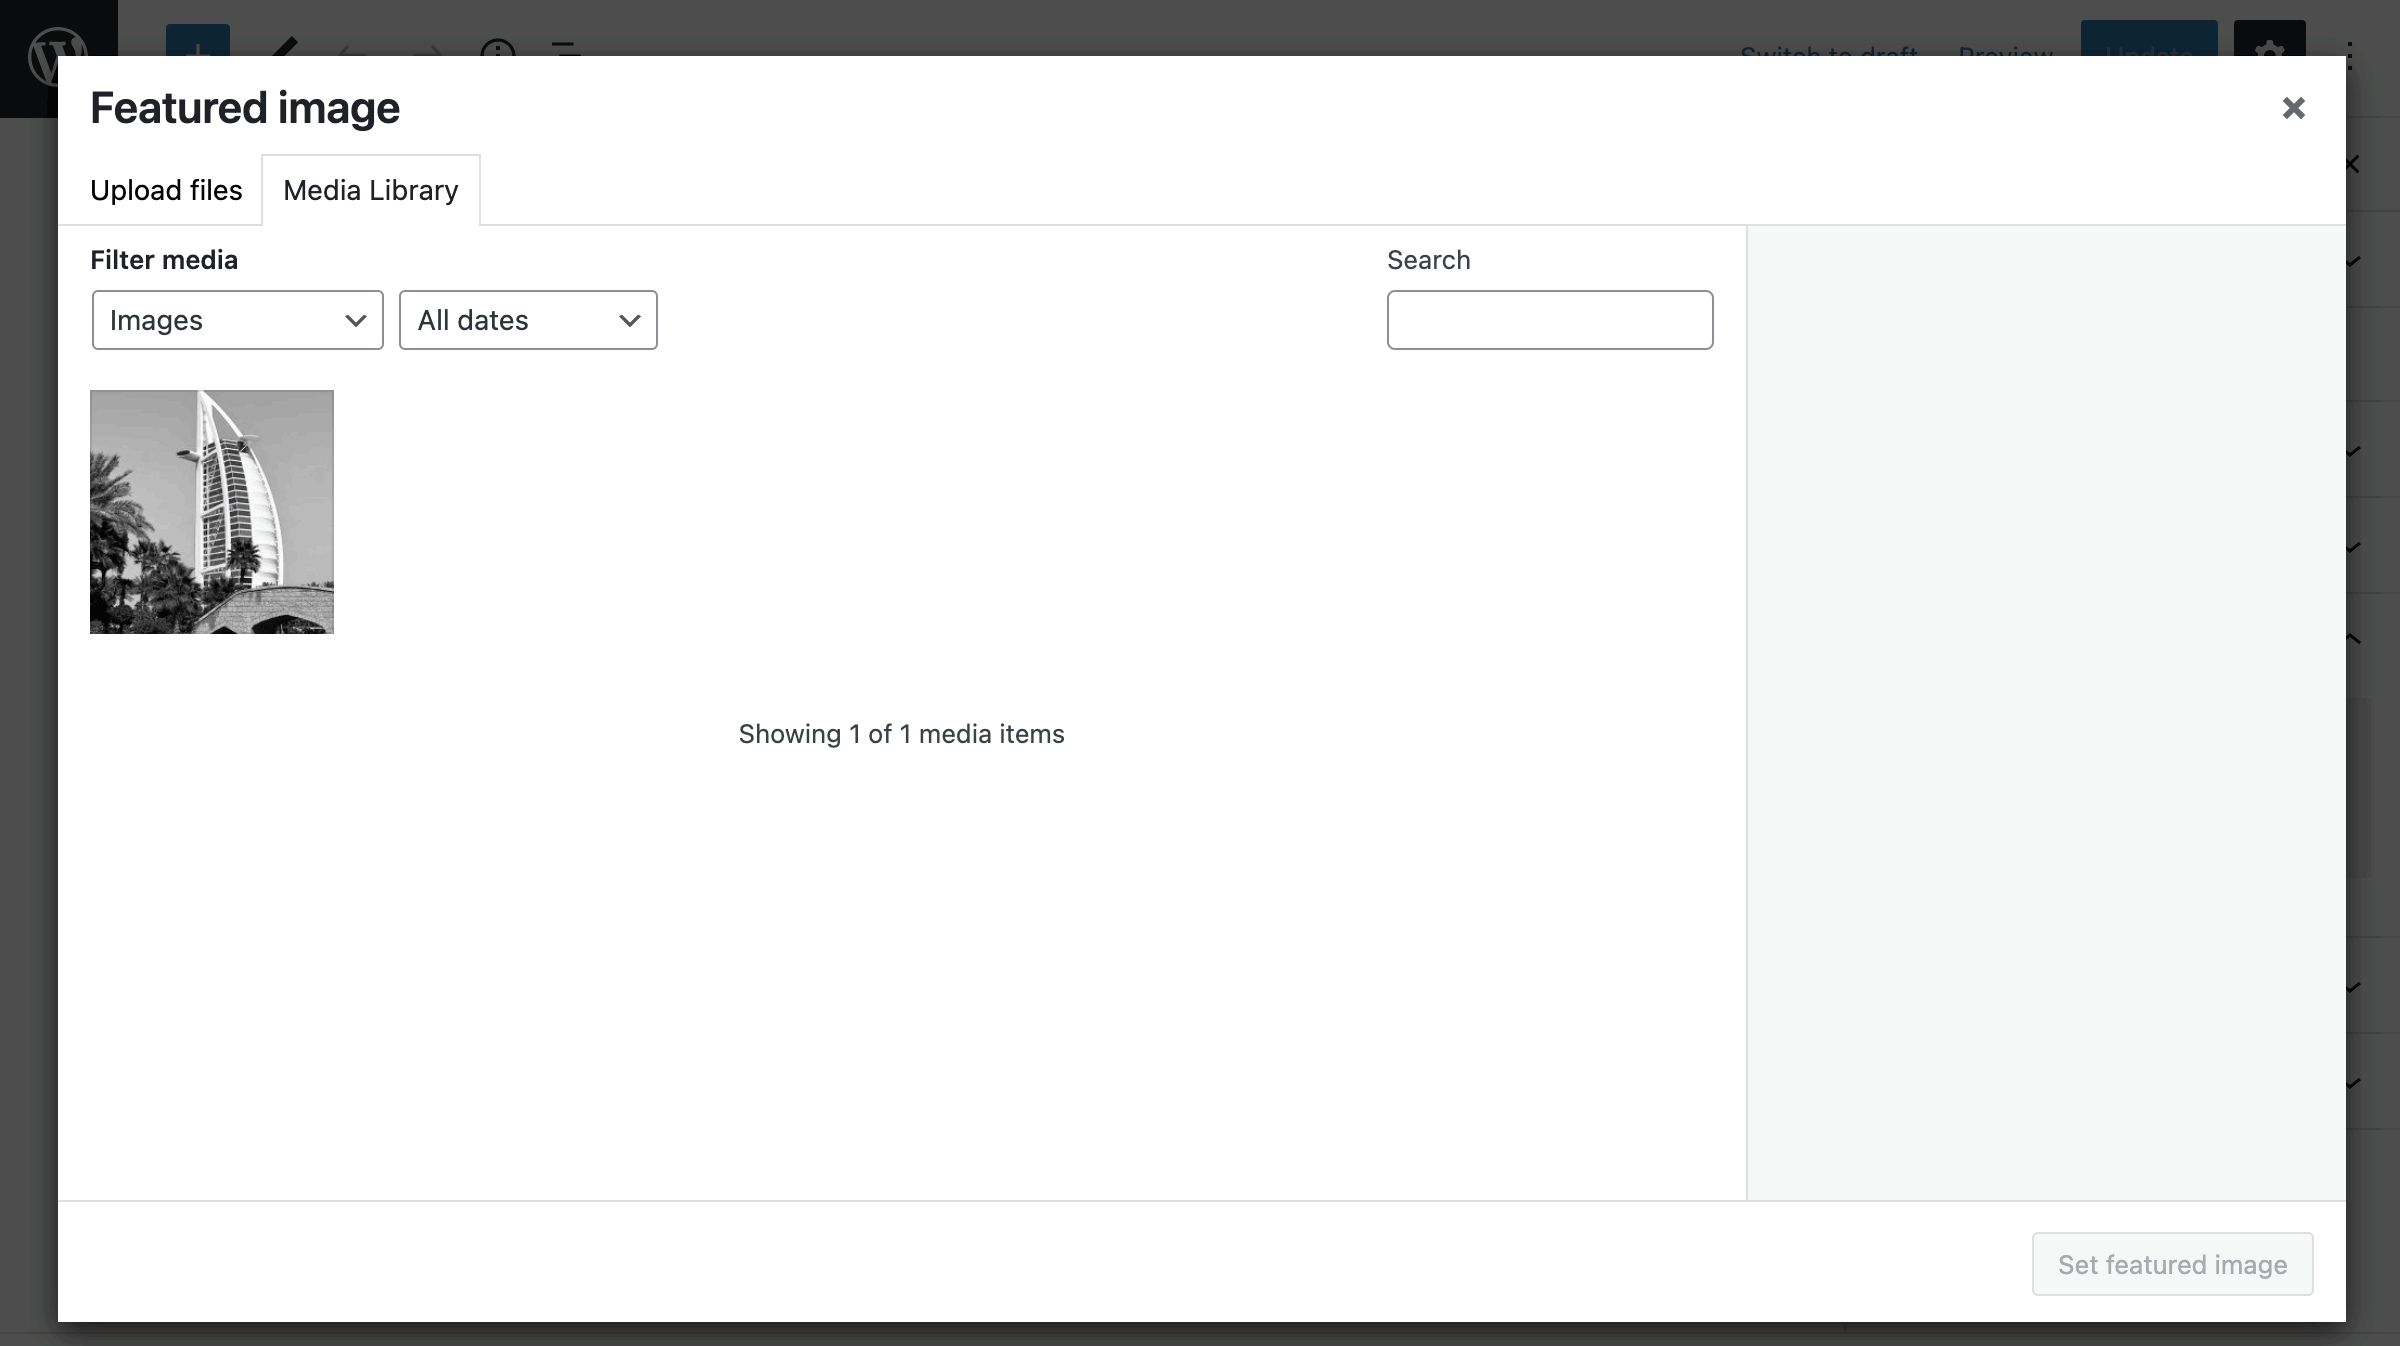Select the Burj Al Arab image thumbnail
Viewport: 2400px width, 1346px height.
[211, 511]
